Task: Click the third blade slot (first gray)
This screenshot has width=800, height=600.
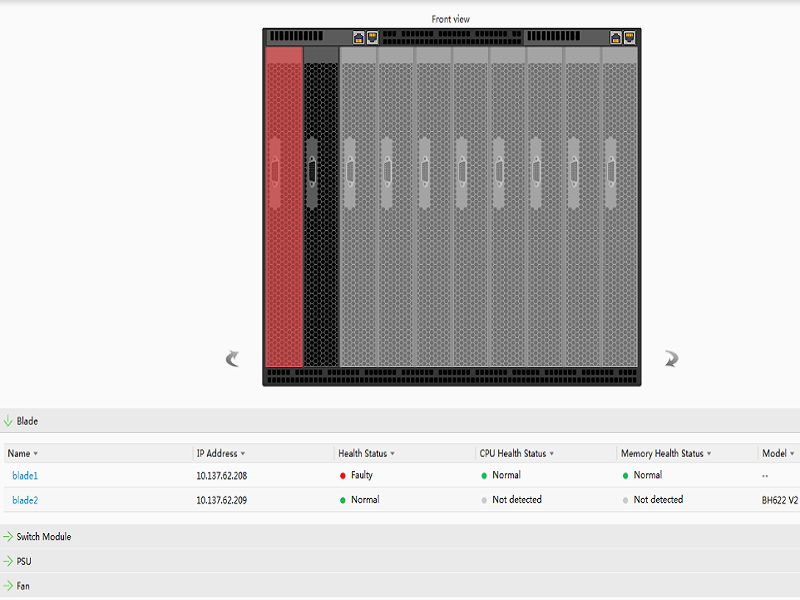Action: [x=359, y=207]
